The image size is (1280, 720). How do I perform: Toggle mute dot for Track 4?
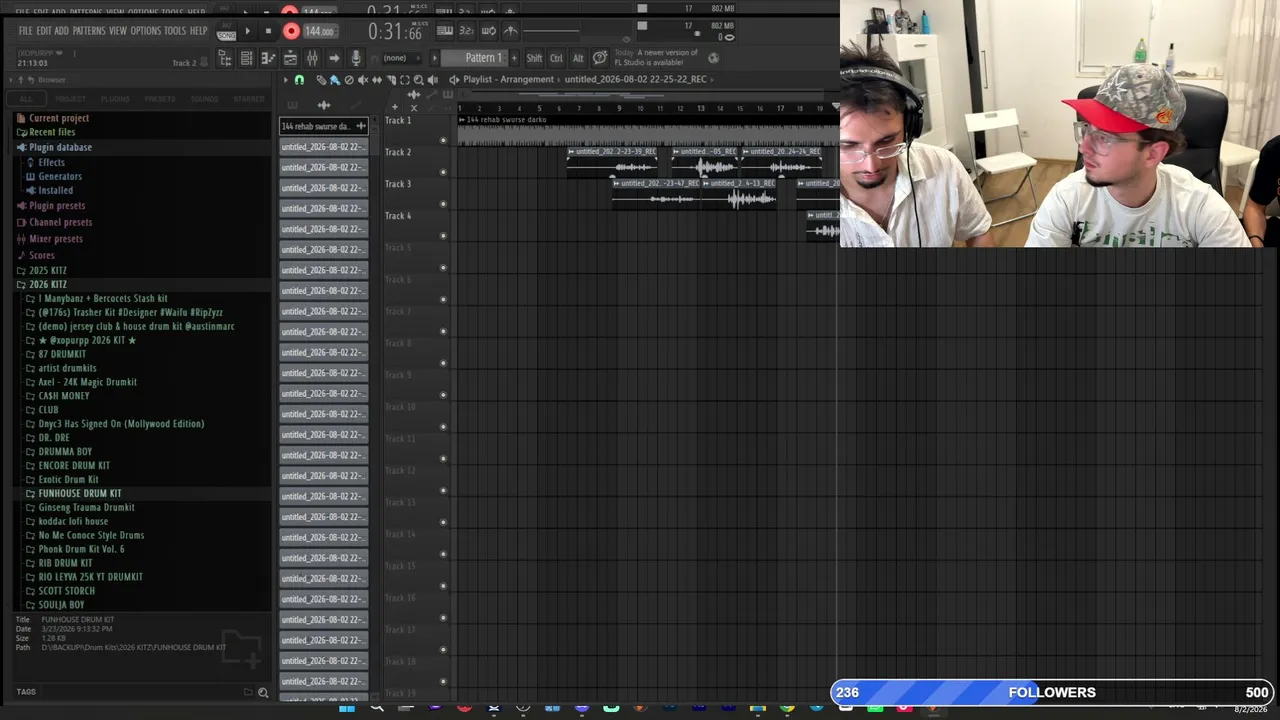(x=443, y=236)
